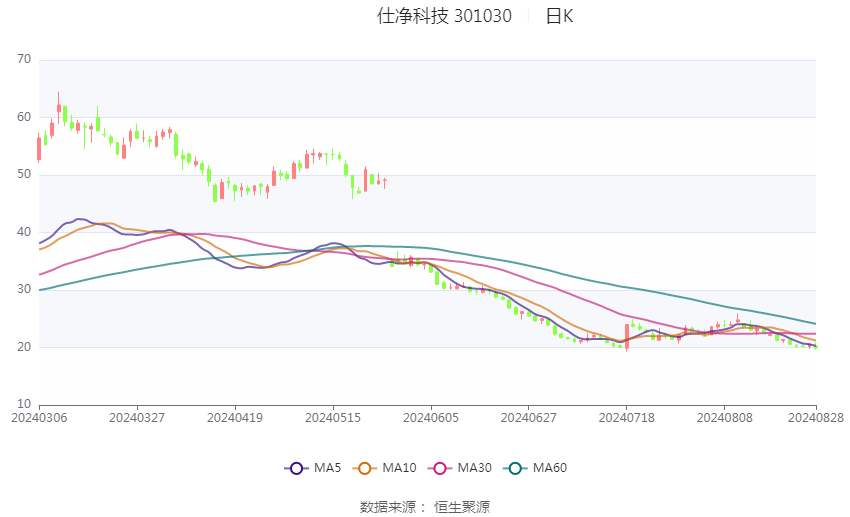Toggle the MA5 legend series
The image size is (850, 517).
312,468
